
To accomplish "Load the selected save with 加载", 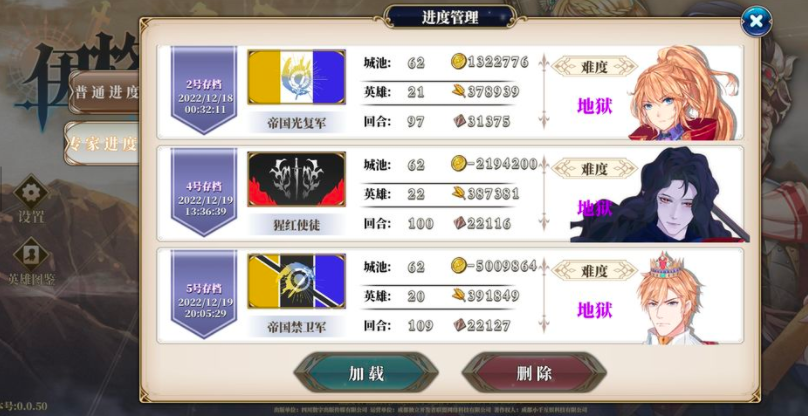I will 366,373.
